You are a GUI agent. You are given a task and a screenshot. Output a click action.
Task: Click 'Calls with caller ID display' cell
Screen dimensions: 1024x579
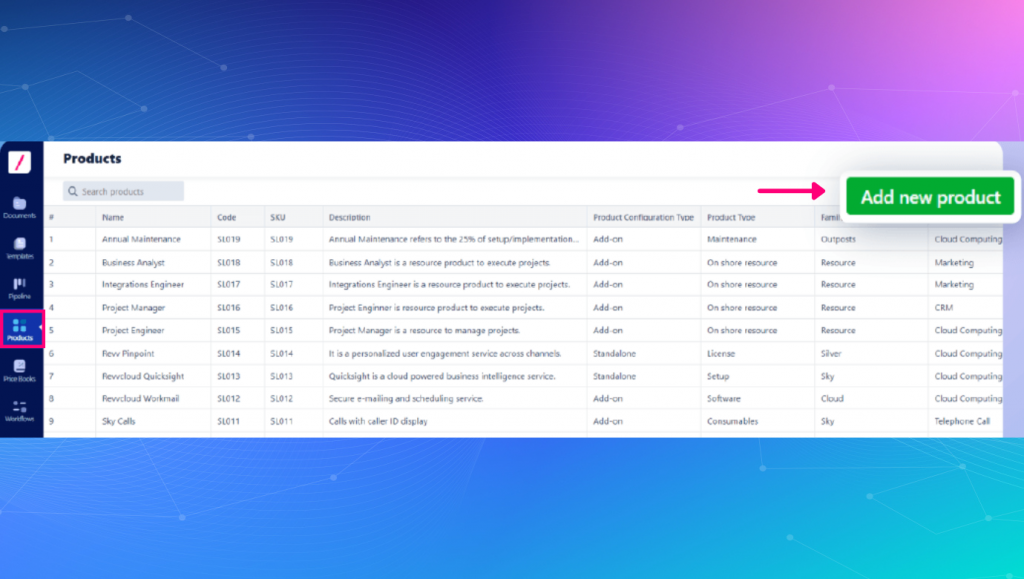point(378,421)
